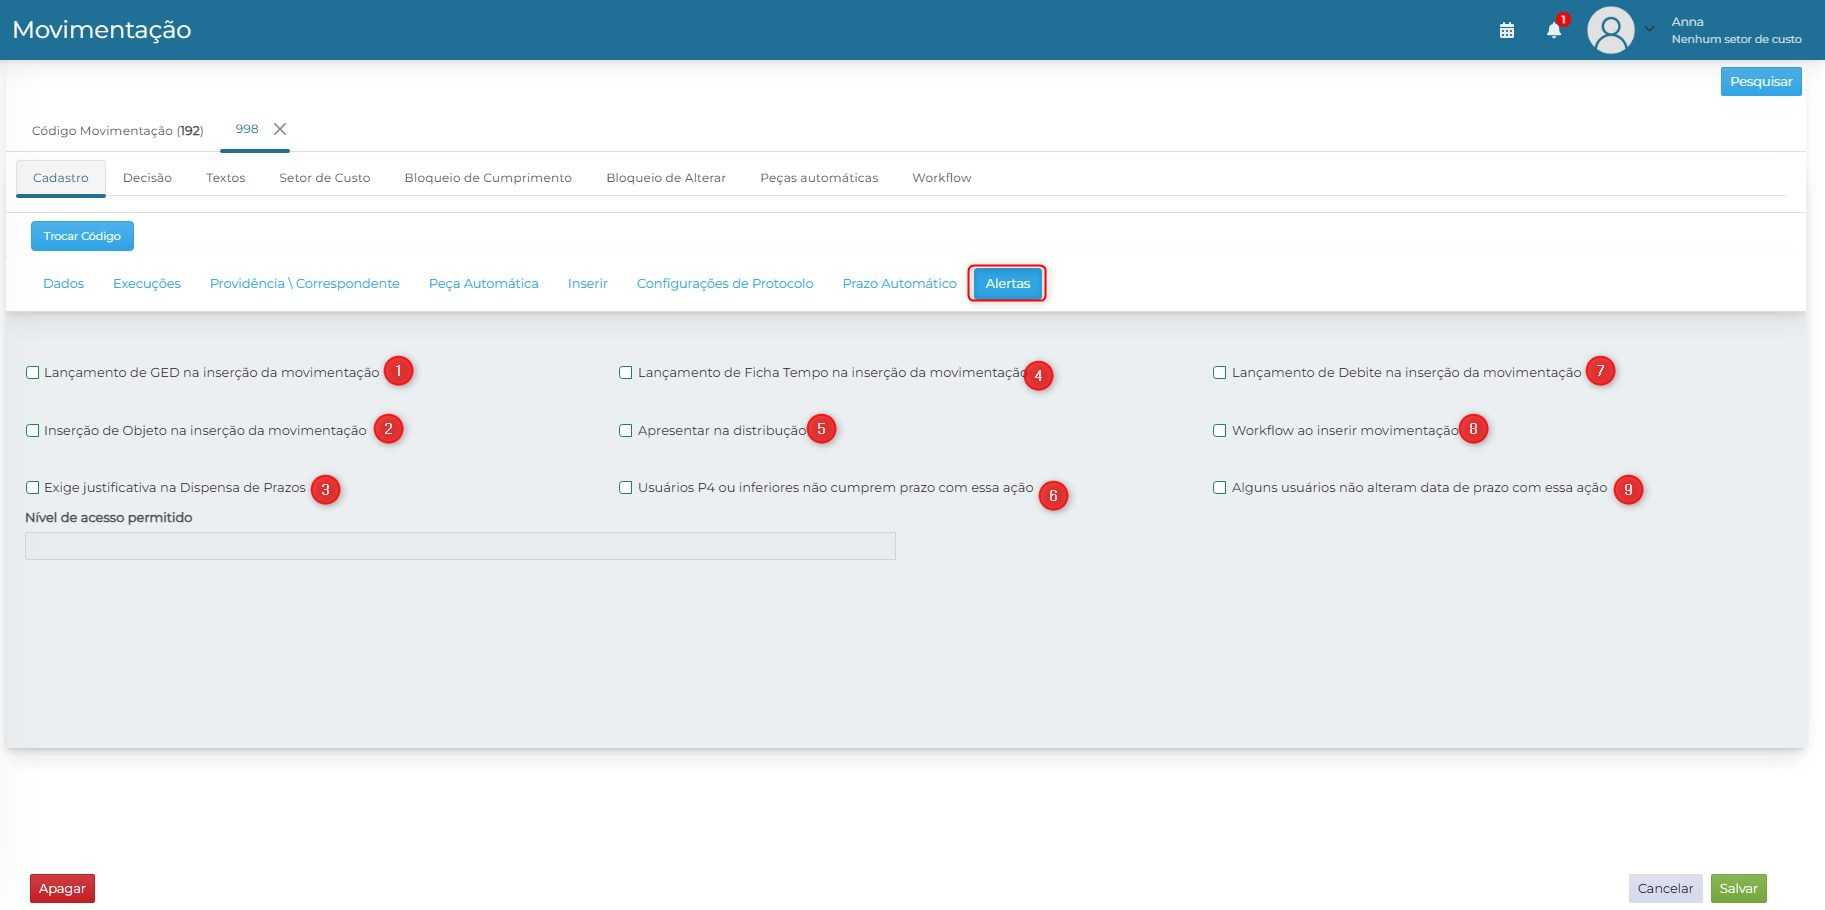1825x910 pixels.
Task: Switch to the Cadastro tab
Action: (61, 178)
